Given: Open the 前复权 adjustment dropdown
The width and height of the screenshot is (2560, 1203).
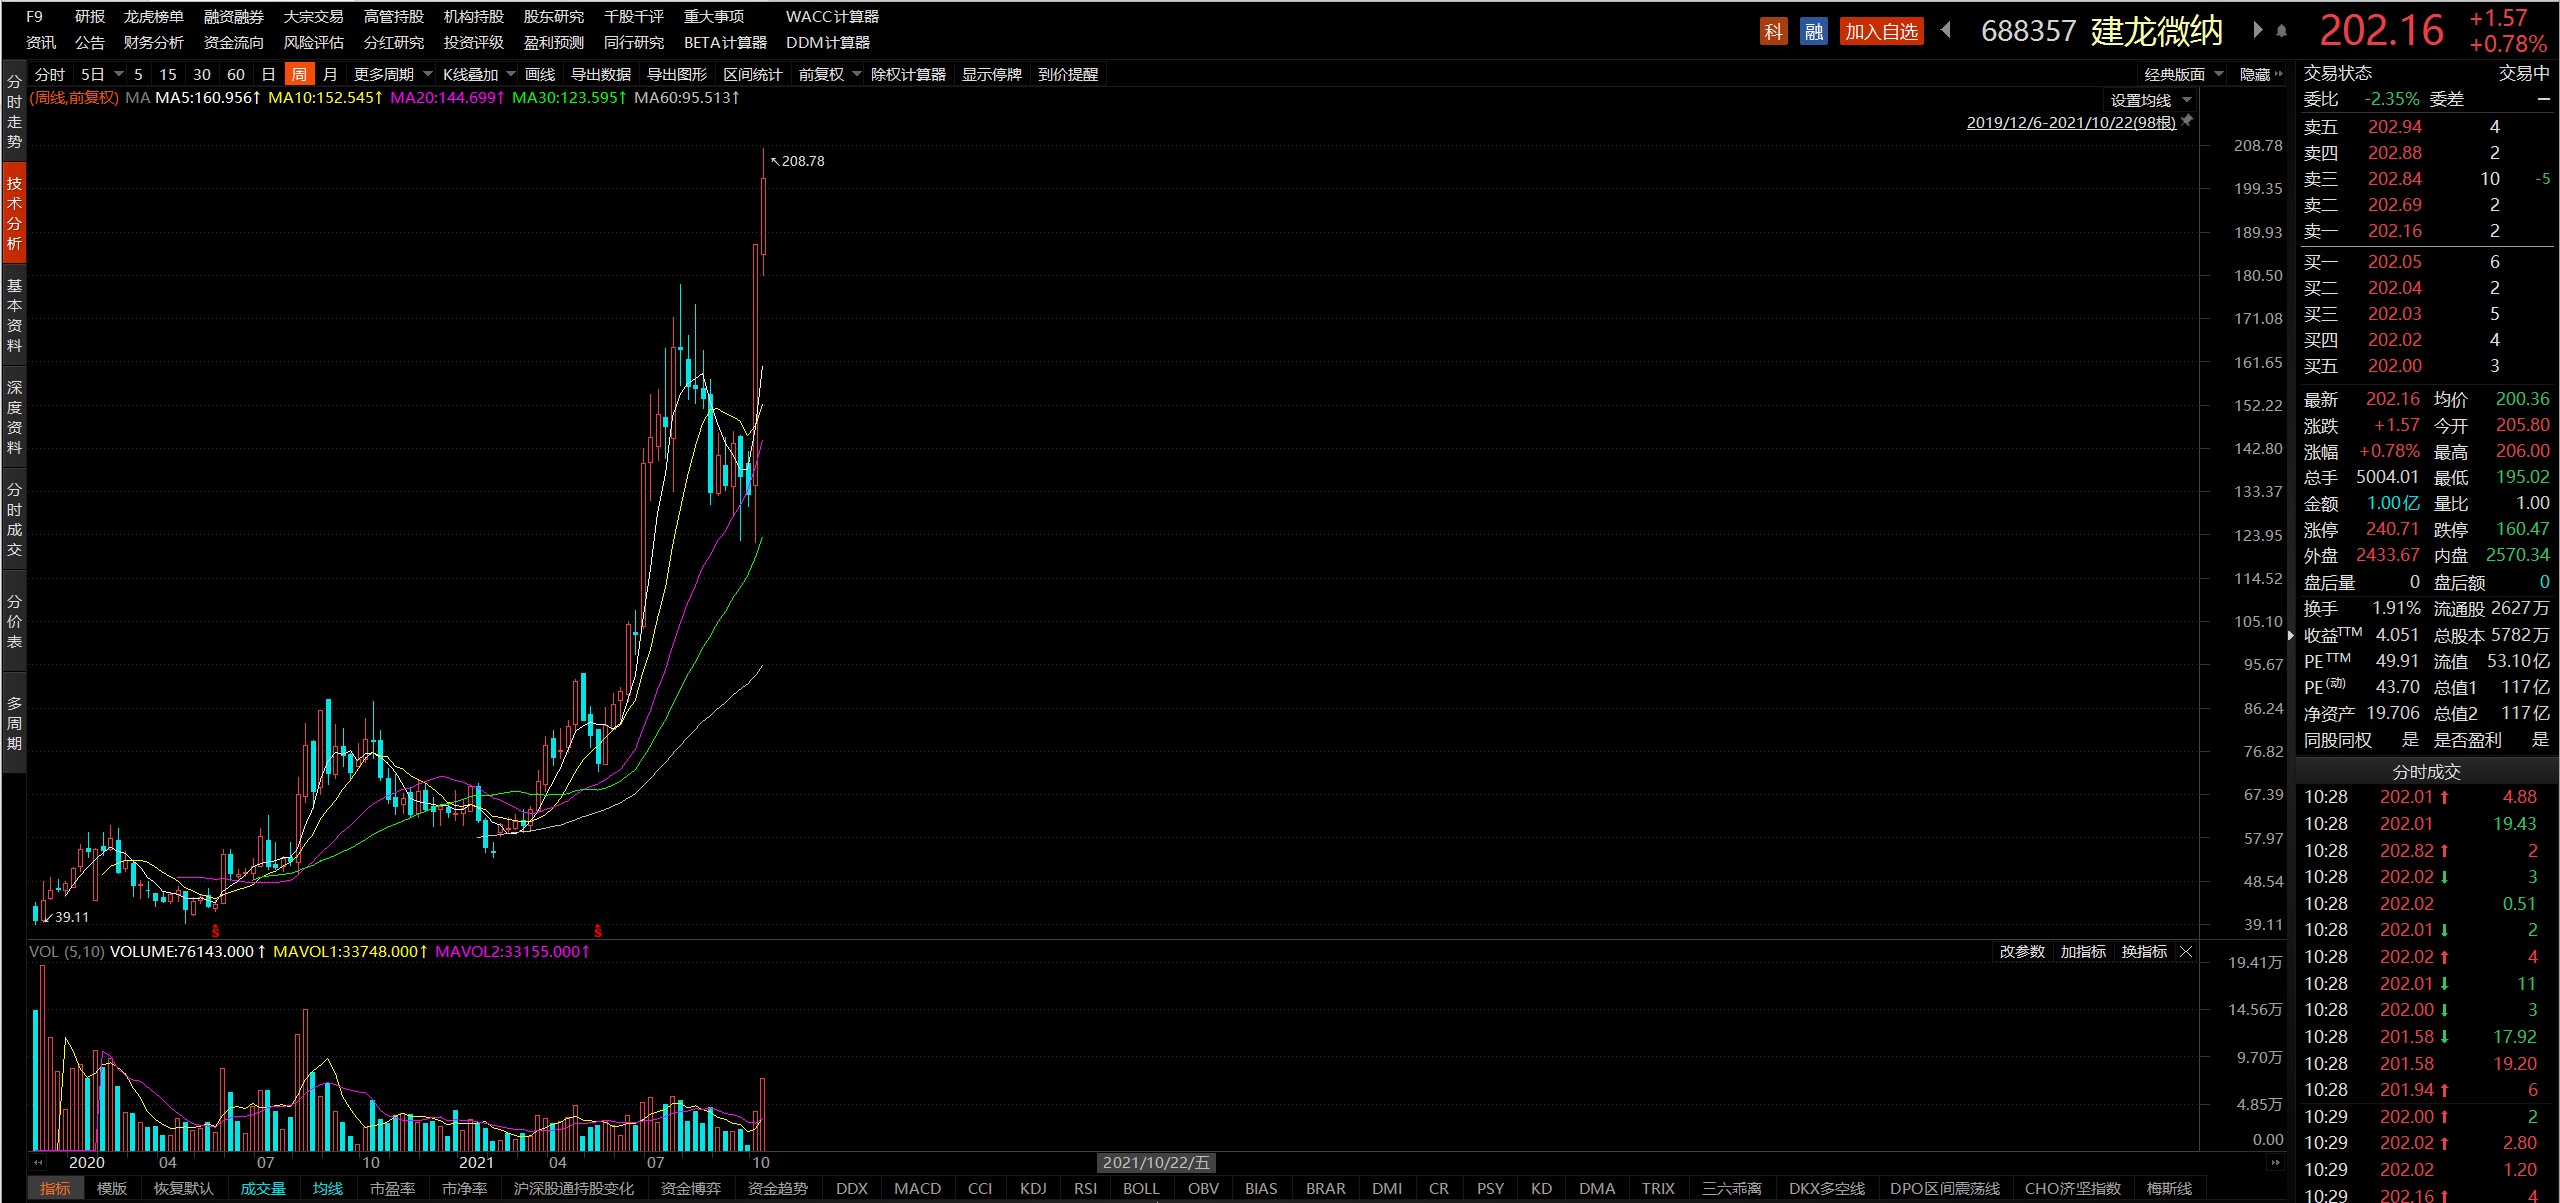Looking at the screenshot, I should pyautogui.click(x=856, y=75).
